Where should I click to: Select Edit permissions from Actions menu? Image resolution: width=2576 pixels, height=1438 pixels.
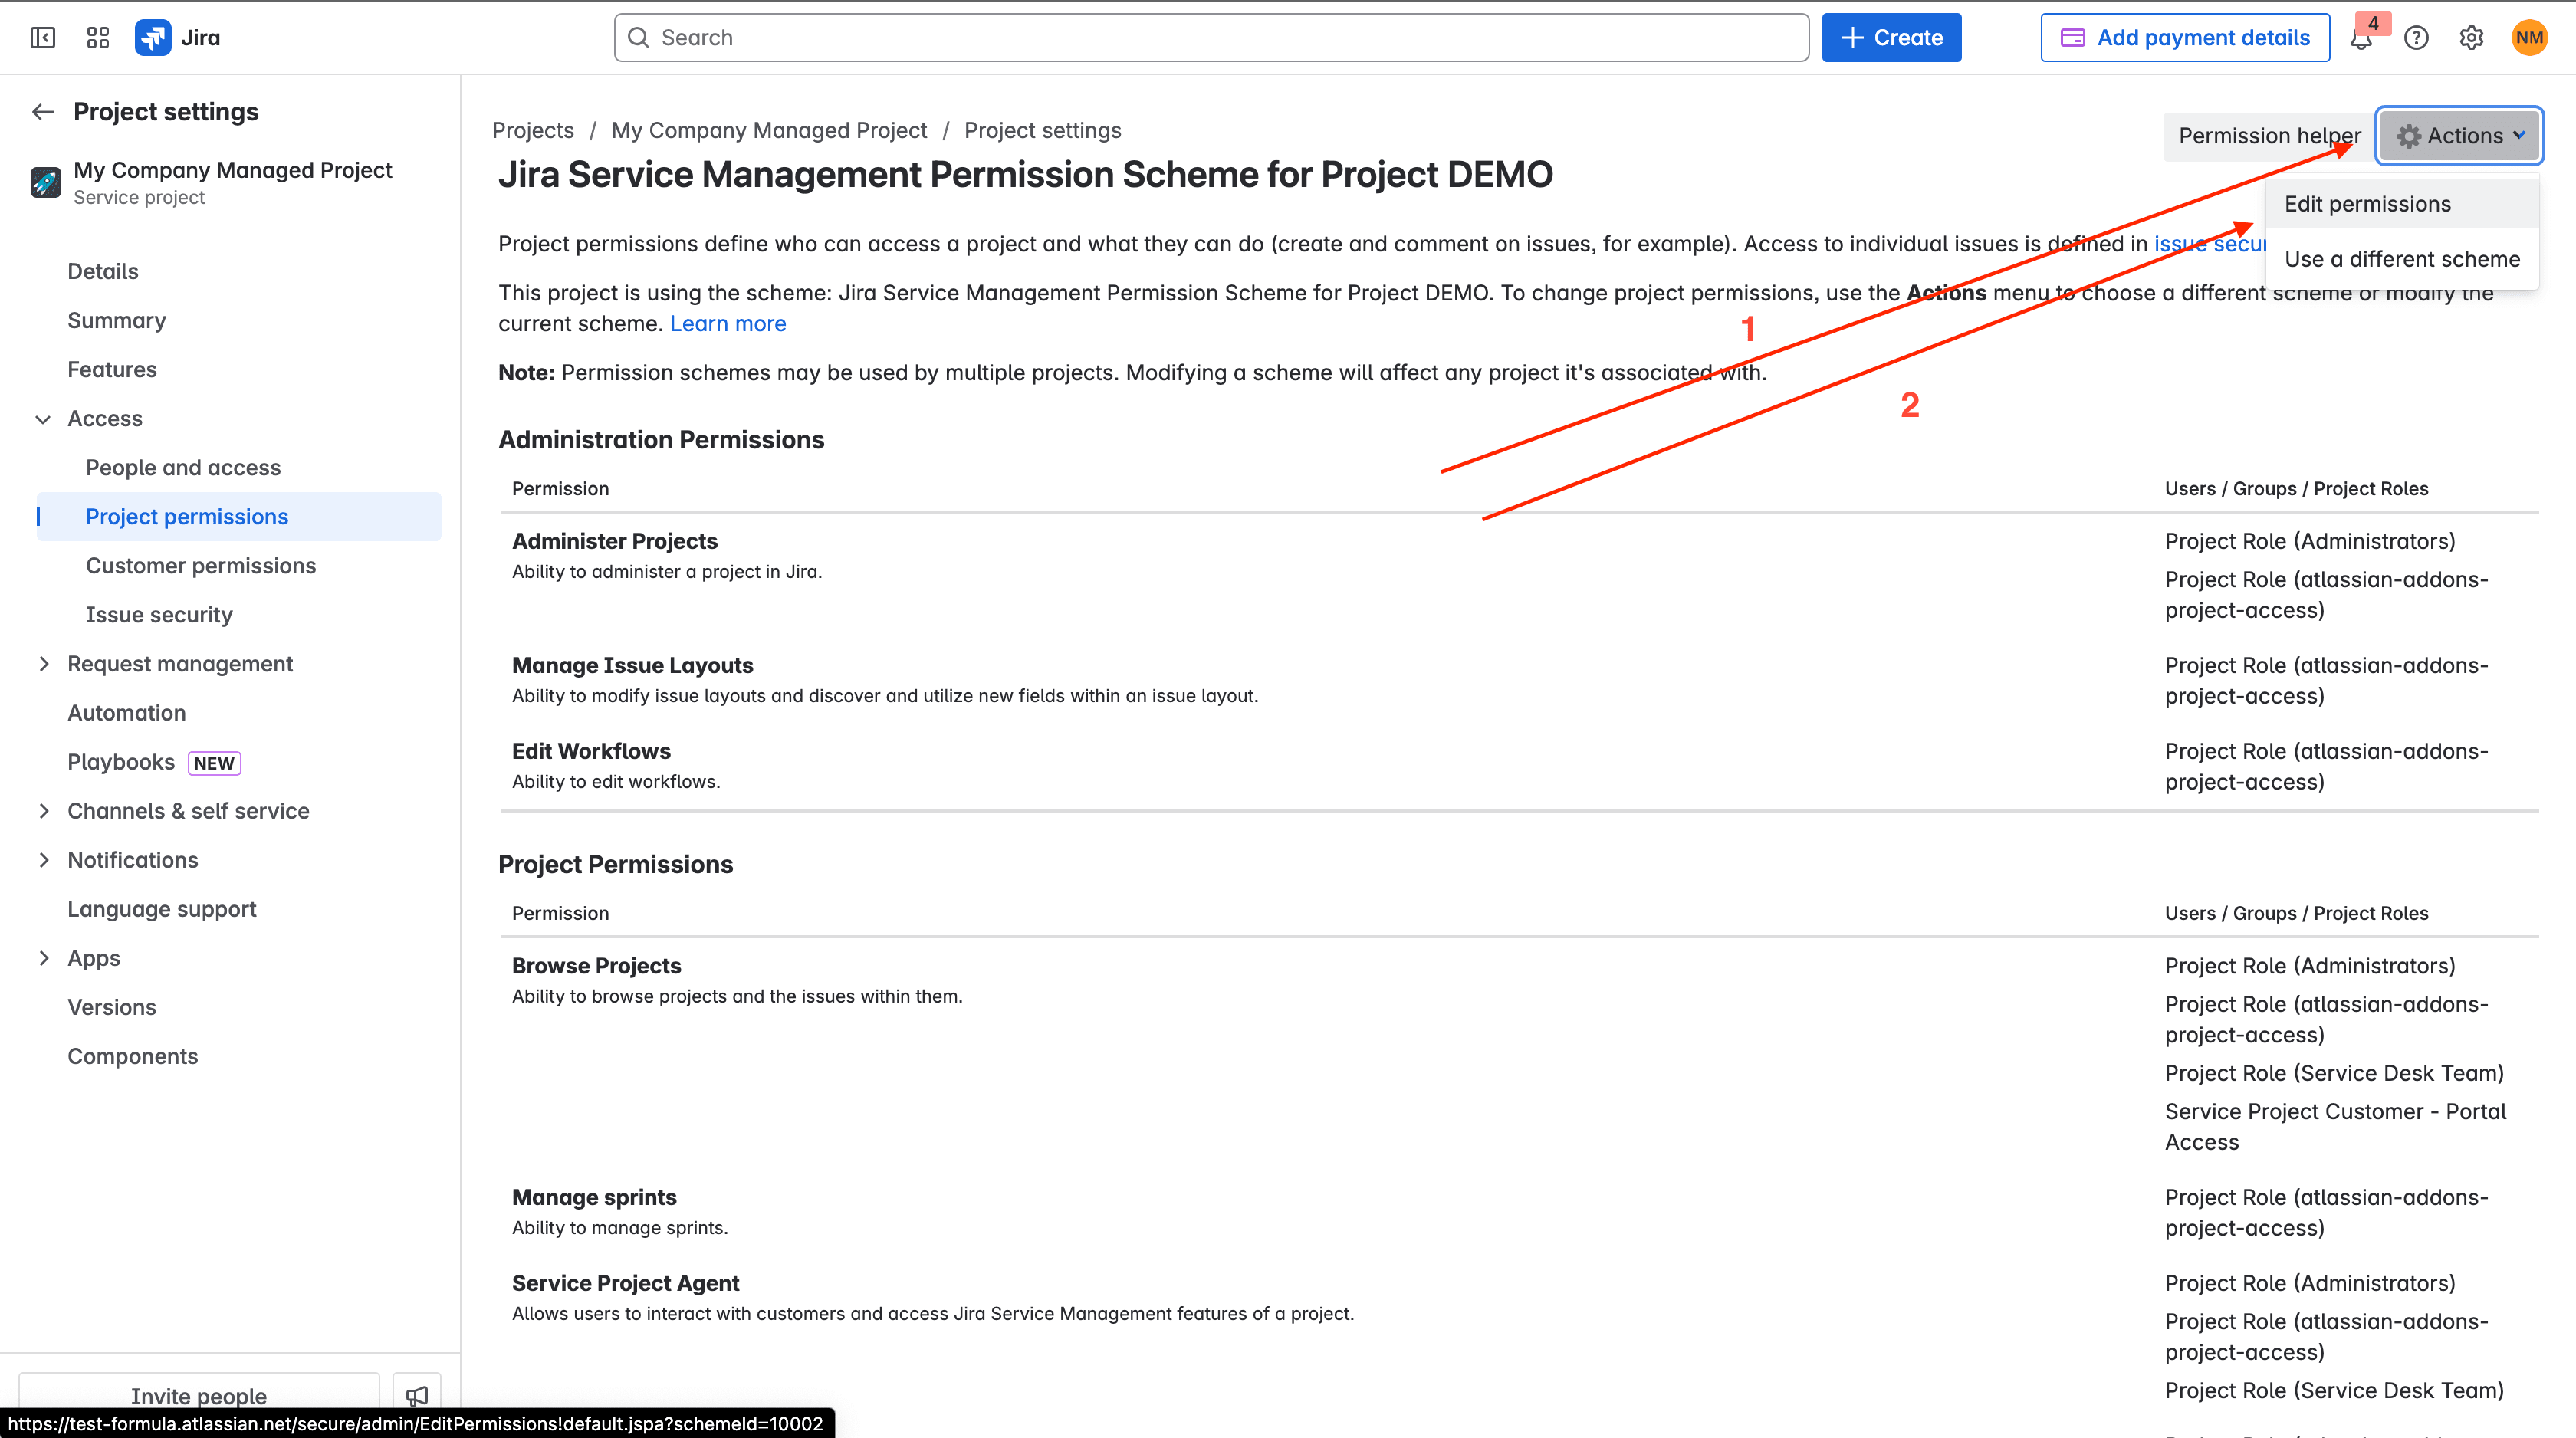(x=2402, y=204)
